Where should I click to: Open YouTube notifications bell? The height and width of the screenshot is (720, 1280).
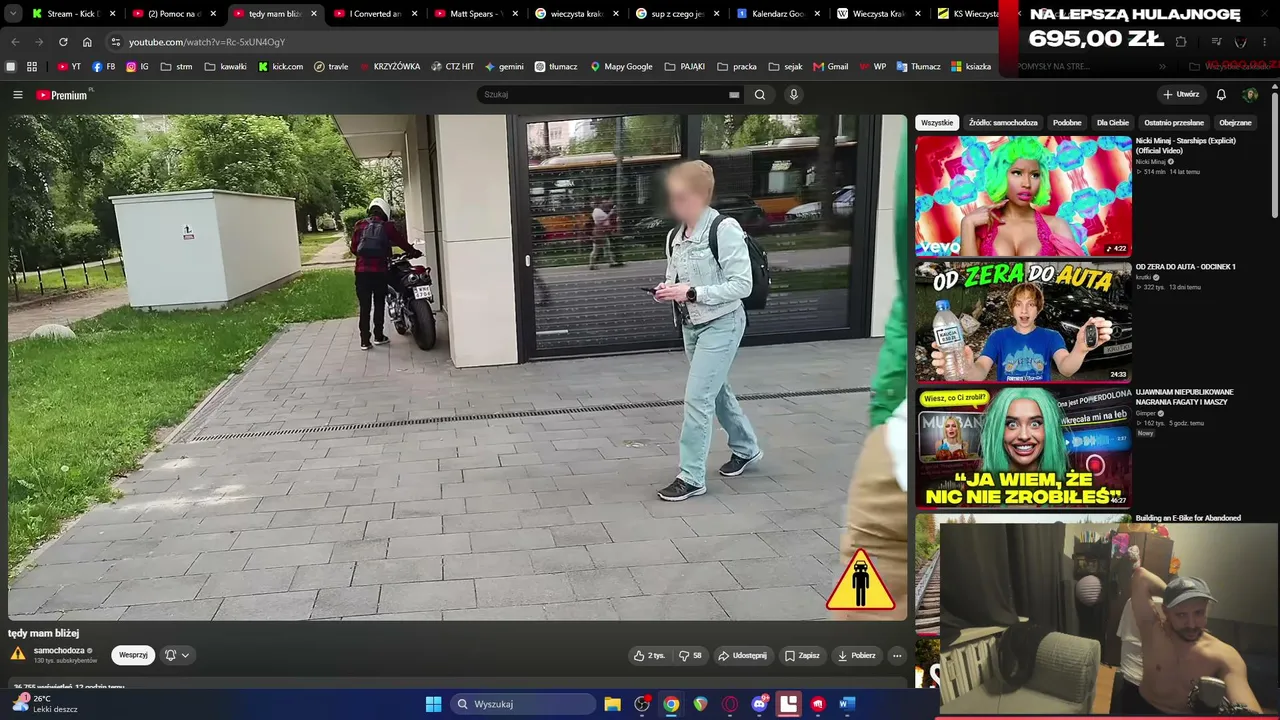(1221, 95)
